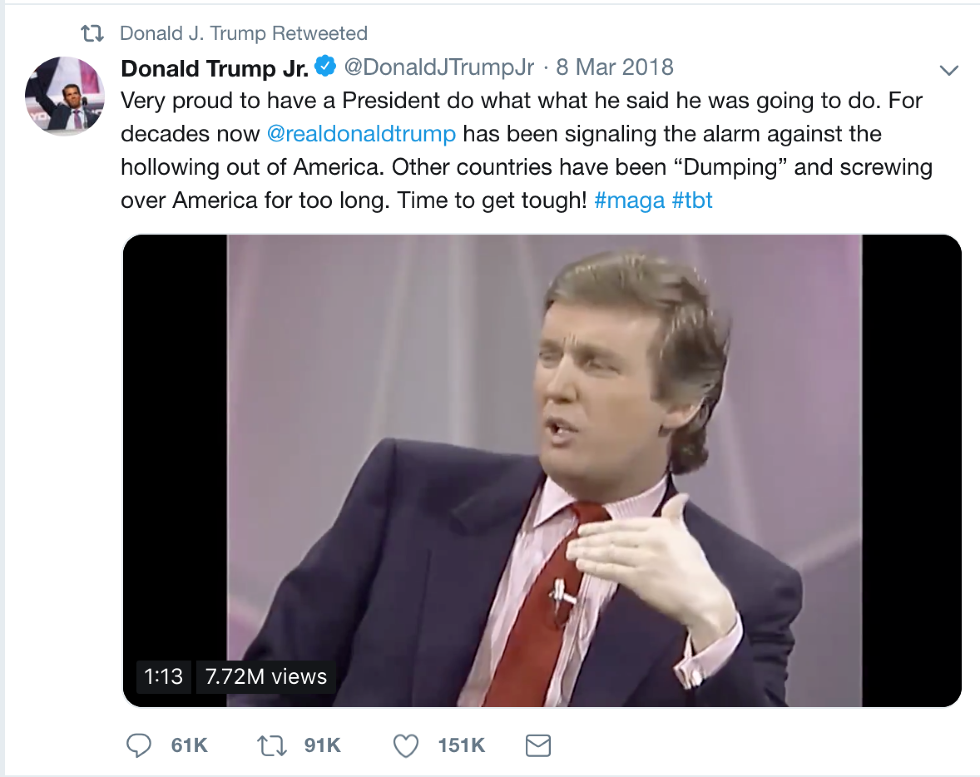The image size is (980, 777).
Task: Click the 61K replies count
Action: coord(189,745)
